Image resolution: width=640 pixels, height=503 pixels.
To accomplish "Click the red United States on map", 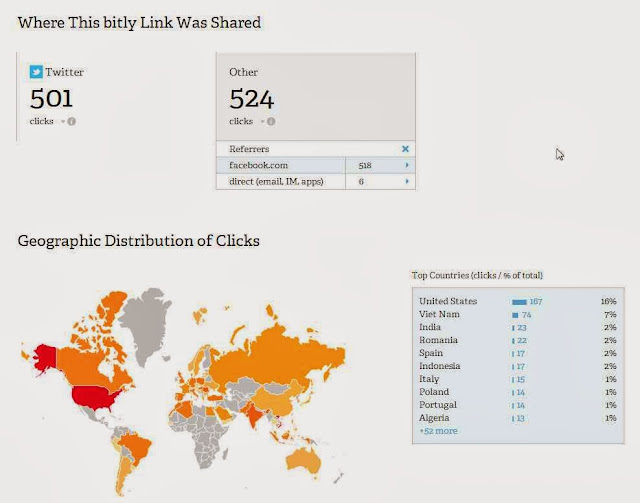I will [95, 398].
